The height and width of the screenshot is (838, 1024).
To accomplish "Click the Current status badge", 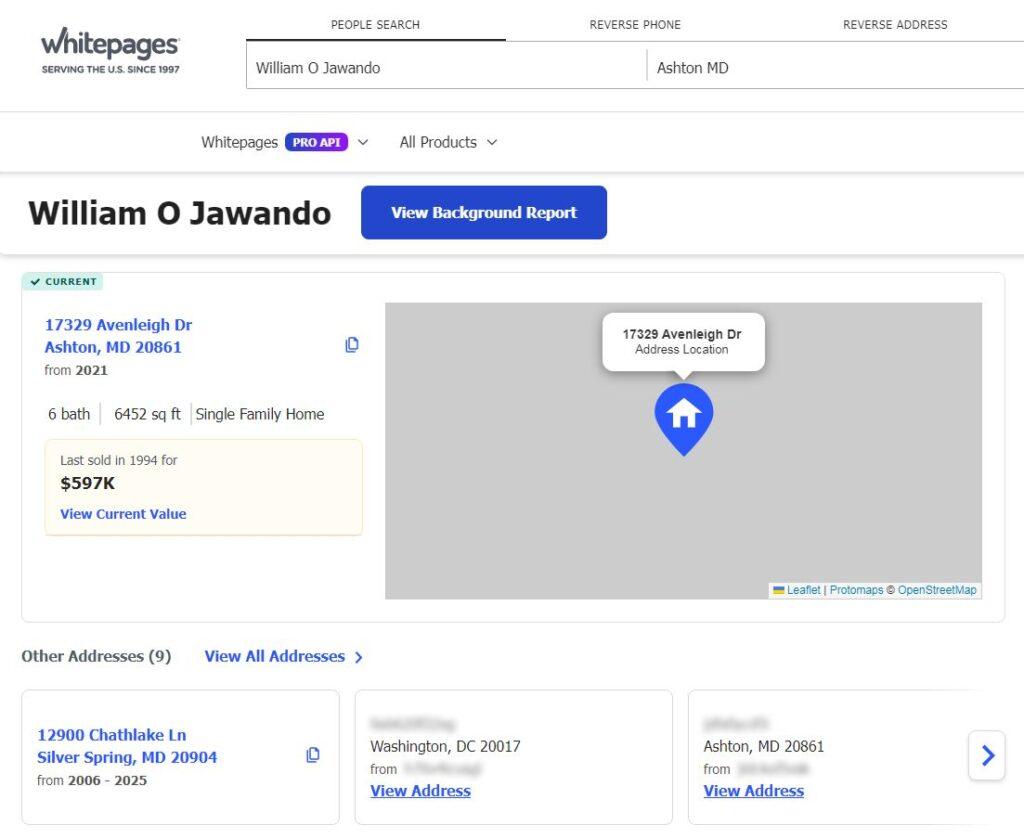I will point(63,282).
